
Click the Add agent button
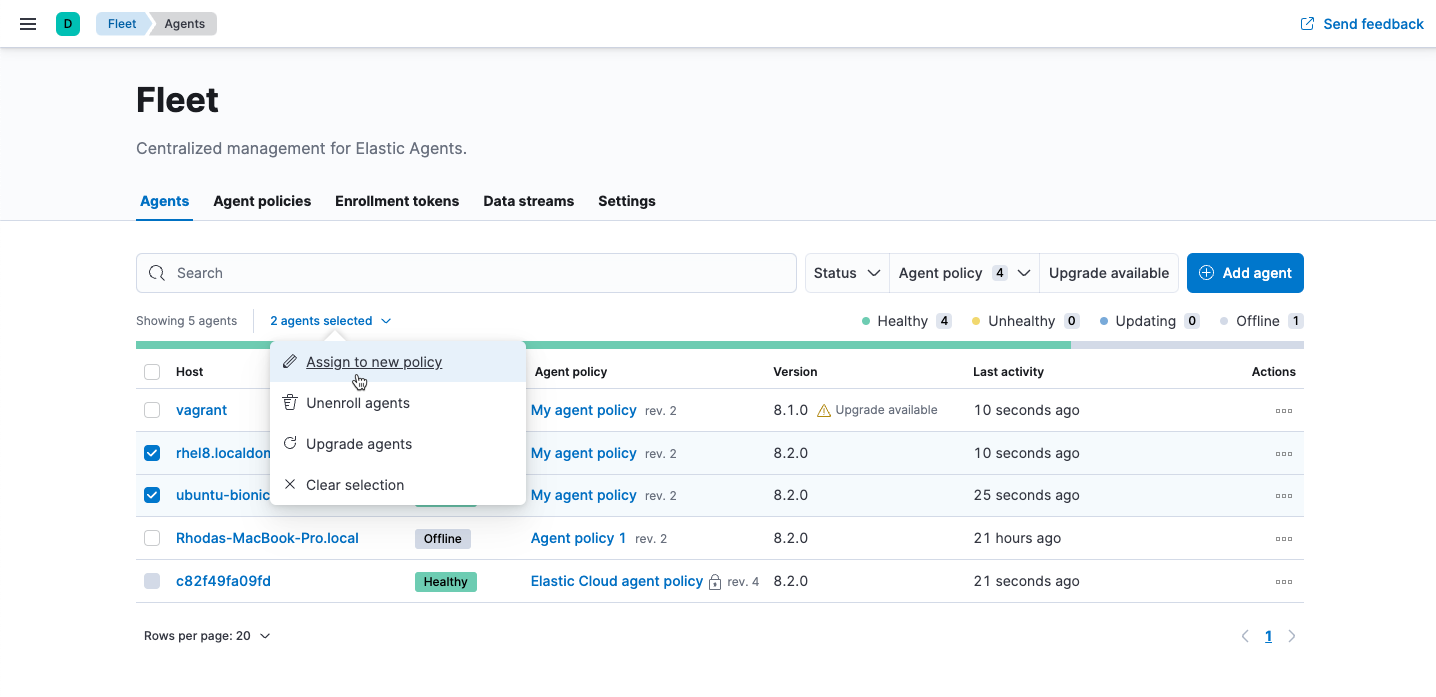(x=1245, y=272)
